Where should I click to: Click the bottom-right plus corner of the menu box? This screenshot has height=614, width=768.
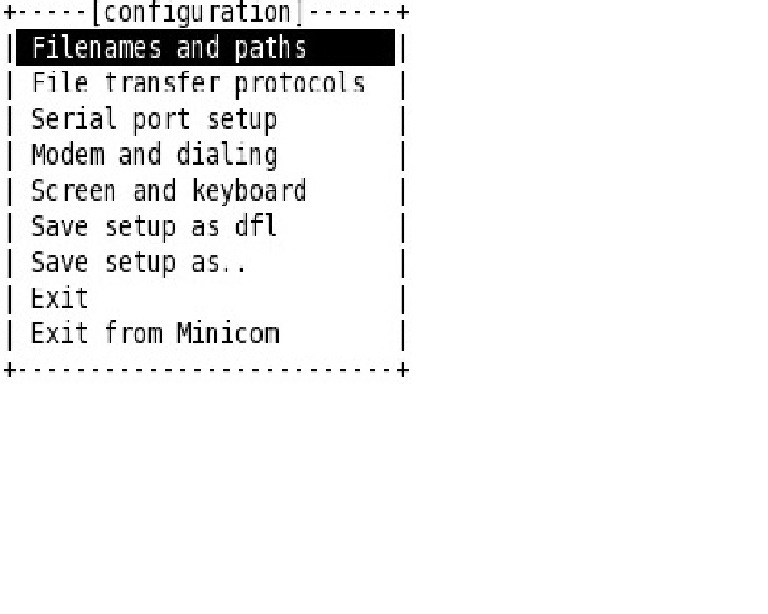(402, 370)
